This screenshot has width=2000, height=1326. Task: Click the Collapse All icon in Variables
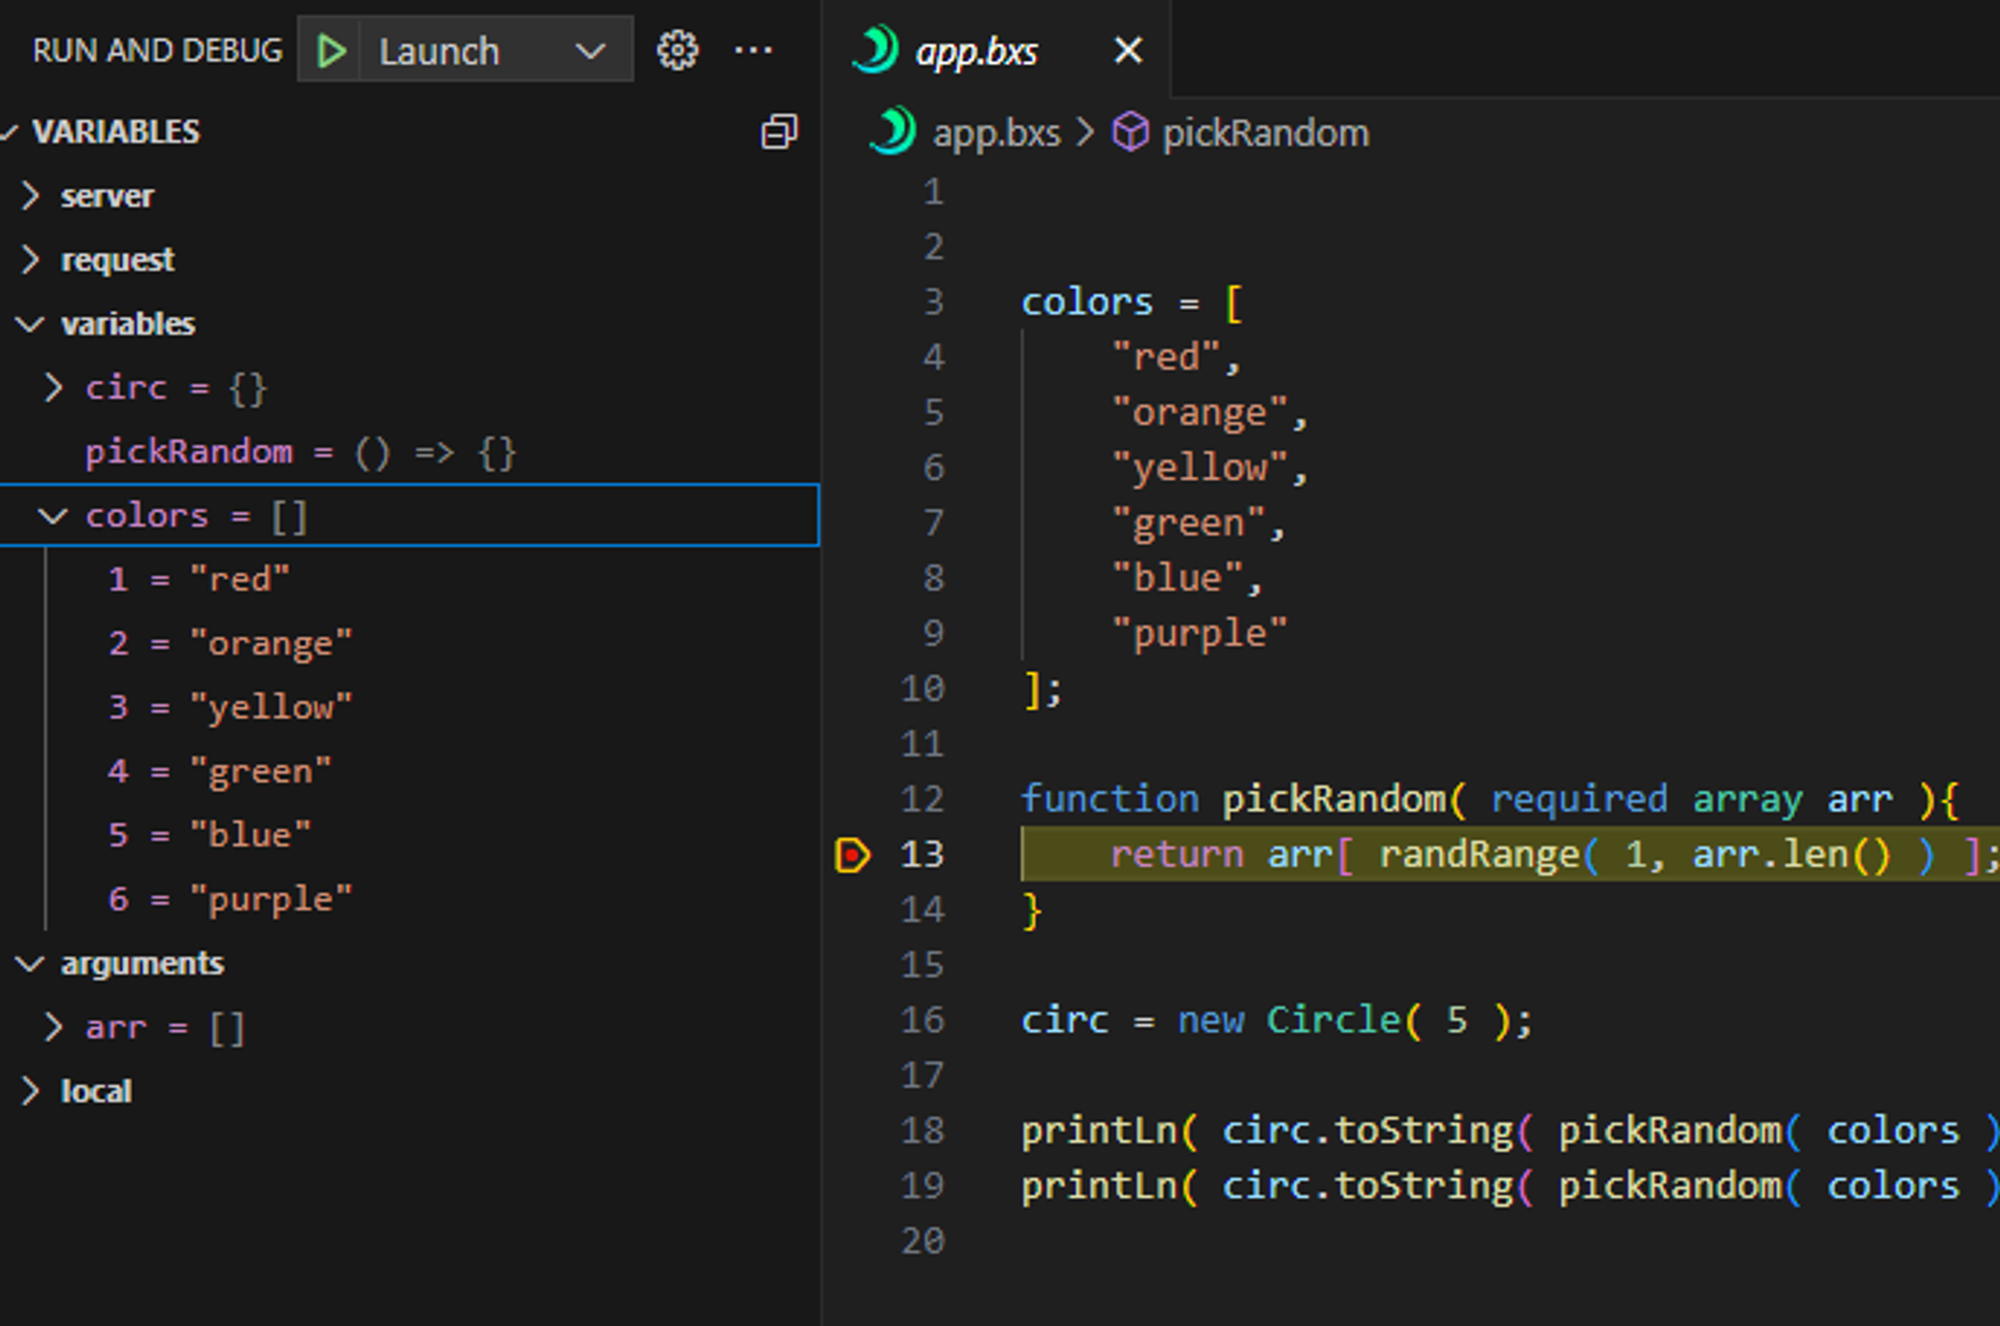(x=779, y=132)
